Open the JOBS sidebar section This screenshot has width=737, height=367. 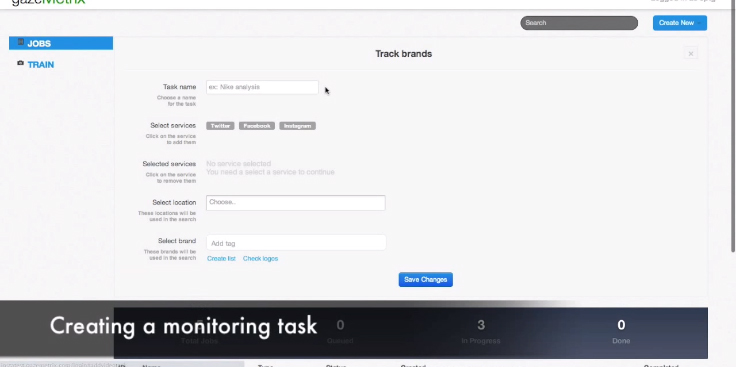(61, 43)
